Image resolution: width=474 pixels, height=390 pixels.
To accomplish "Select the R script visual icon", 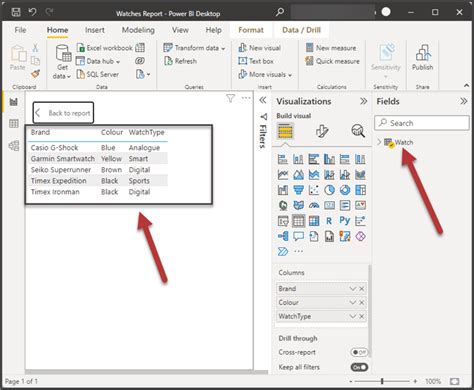I will [x=329, y=221].
